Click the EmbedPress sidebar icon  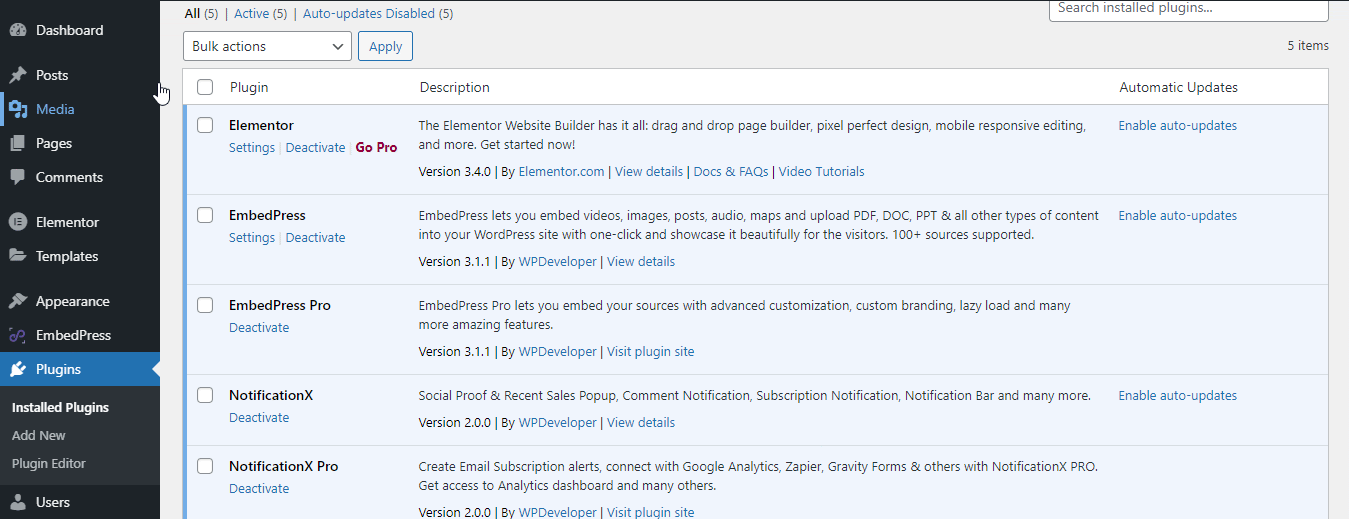[18, 335]
